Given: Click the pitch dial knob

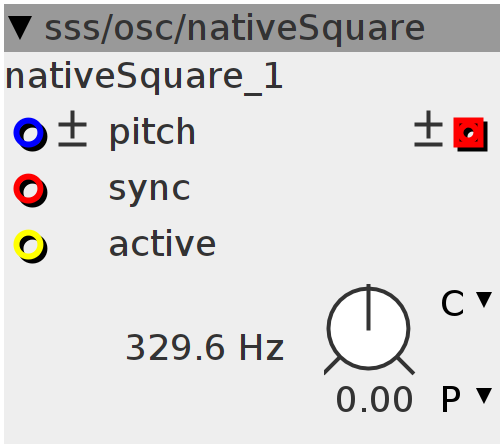Looking at the screenshot, I should [369, 329].
